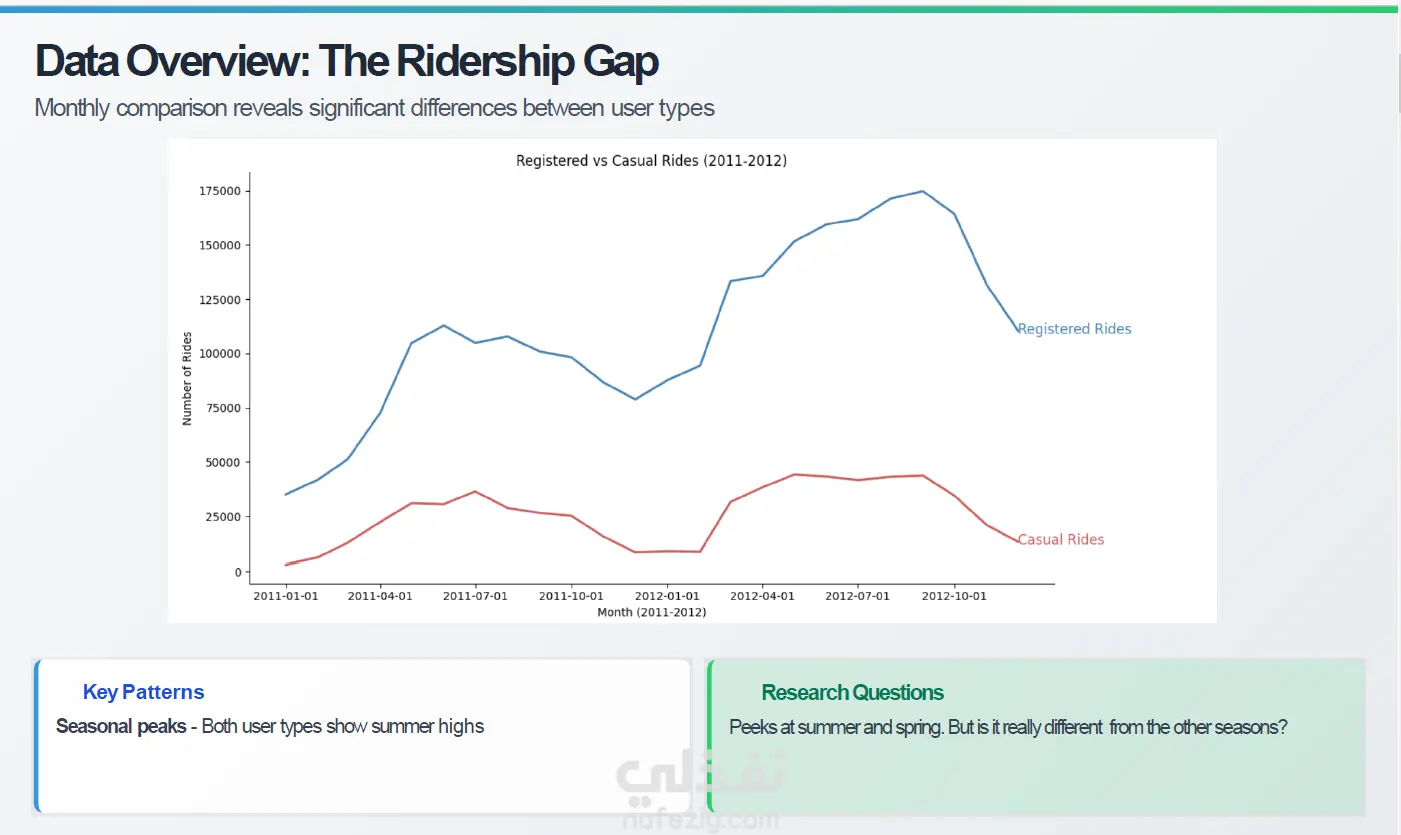The image size is (1401, 835).
Task: Click the 0 y-axis tick value
Action: 238,572
